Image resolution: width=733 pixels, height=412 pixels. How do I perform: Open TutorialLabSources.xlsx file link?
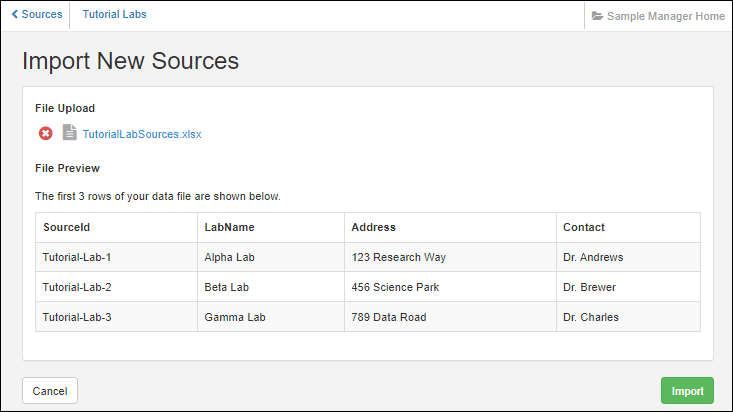[x=142, y=134]
